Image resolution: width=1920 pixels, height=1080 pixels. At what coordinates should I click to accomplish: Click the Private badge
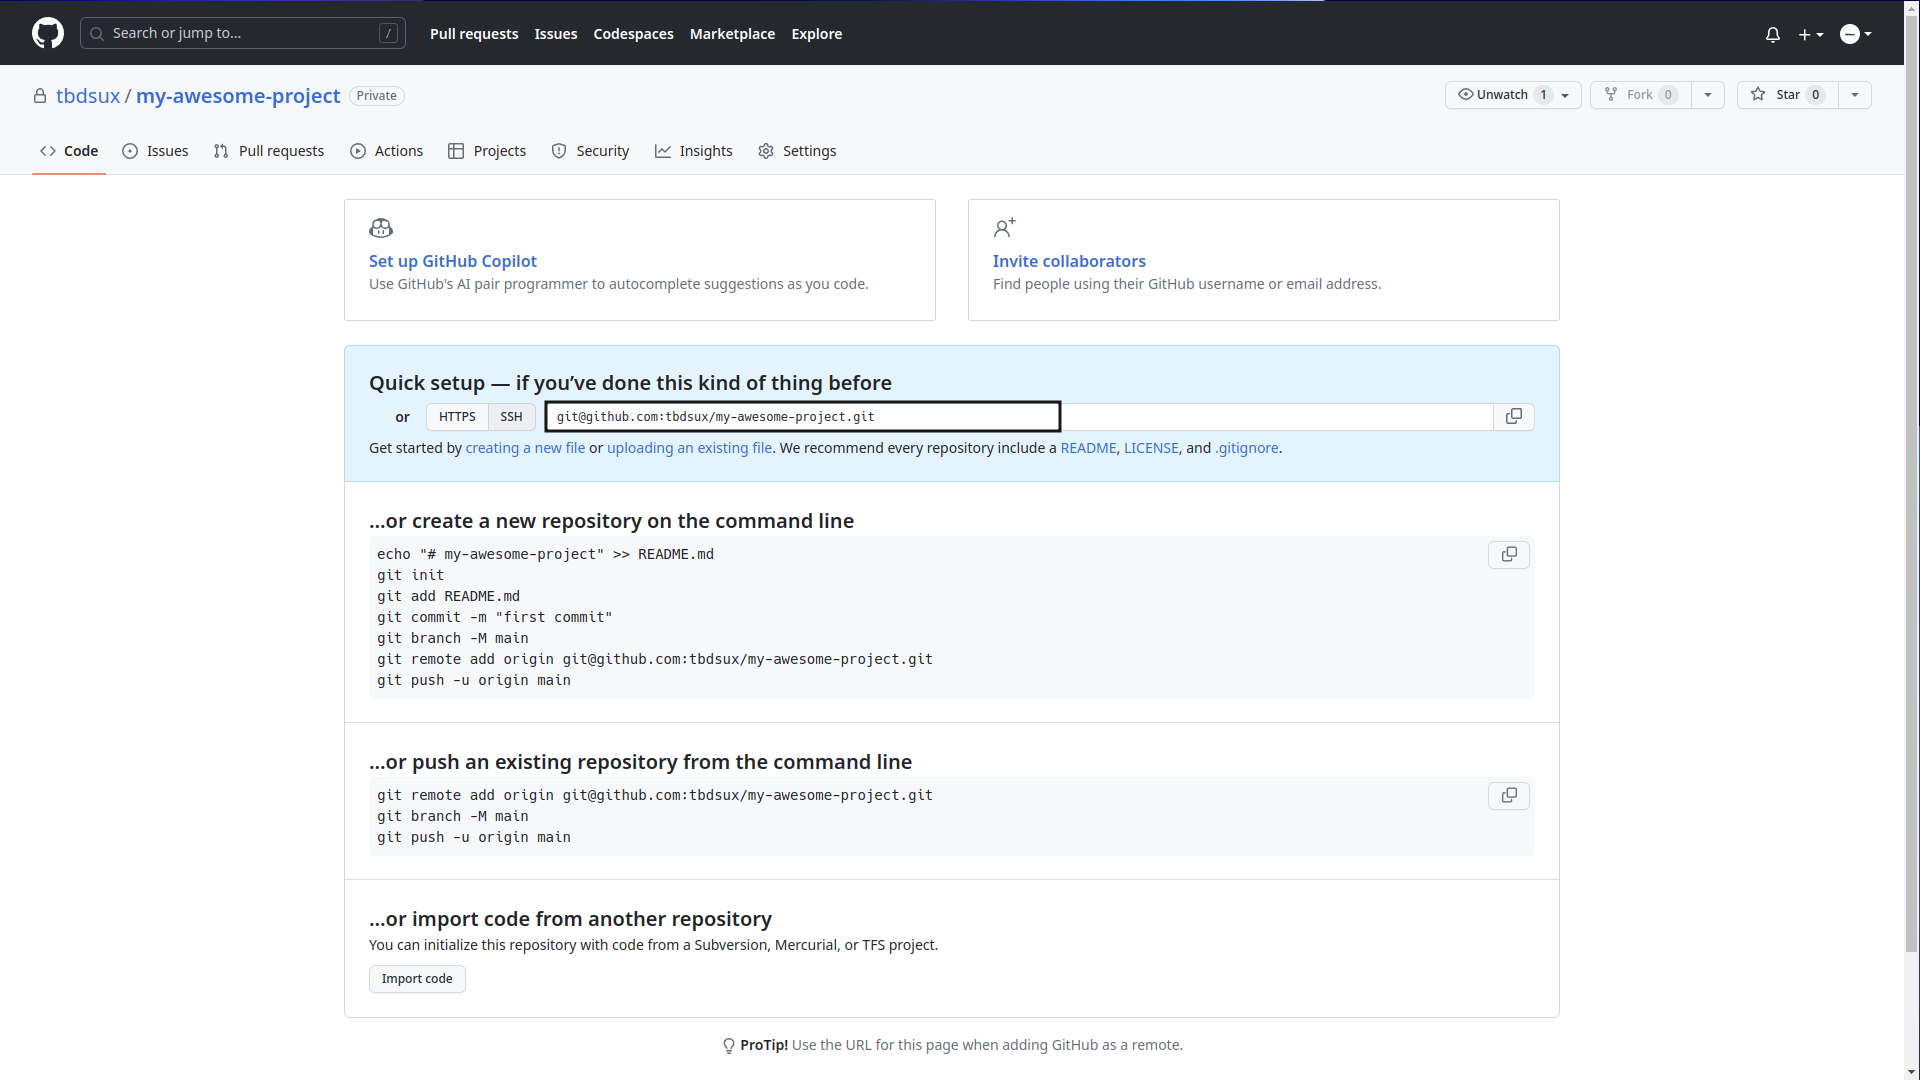point(377,96)
